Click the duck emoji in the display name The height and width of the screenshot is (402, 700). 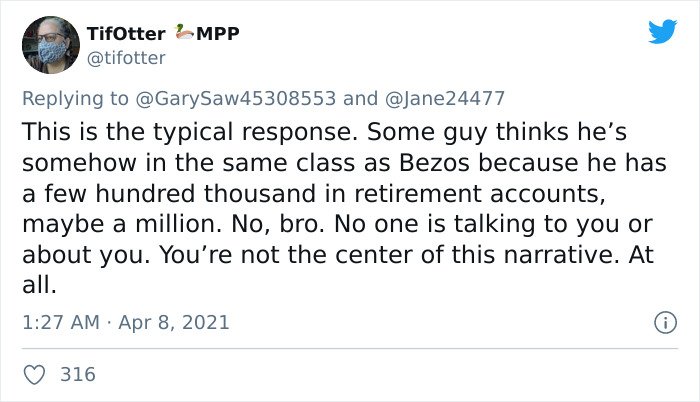[183, 32]
